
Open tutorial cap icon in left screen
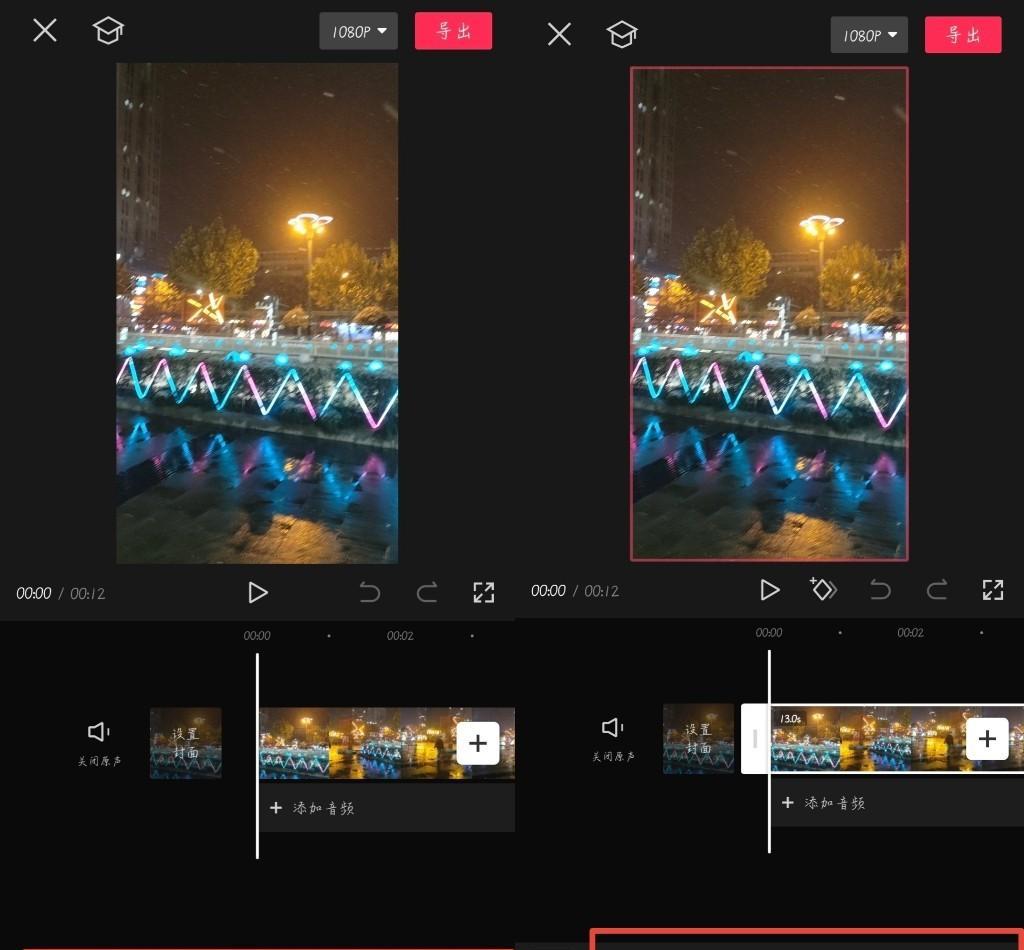(108, 30)
